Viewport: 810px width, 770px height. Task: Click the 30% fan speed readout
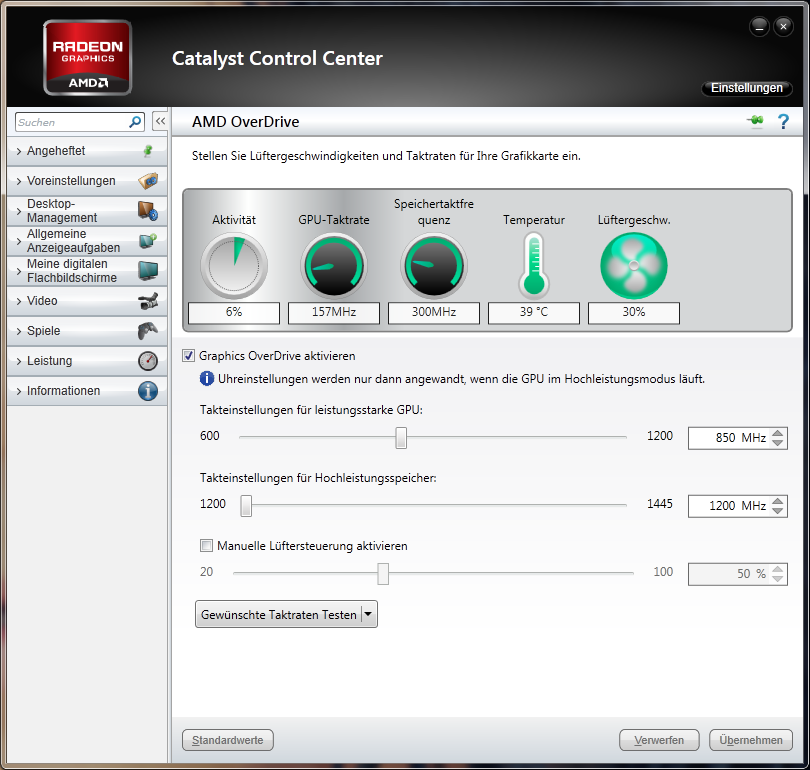[634, 312]
